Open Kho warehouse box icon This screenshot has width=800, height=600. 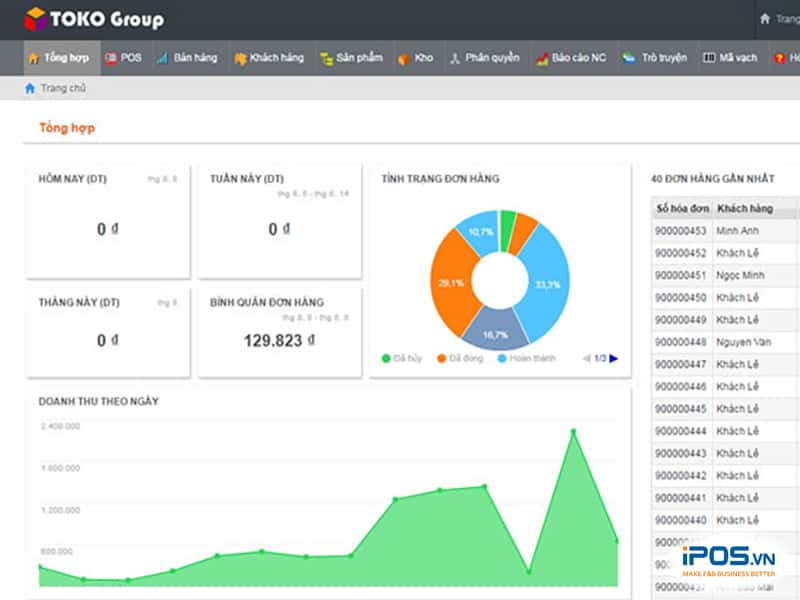tap(404, 58)
